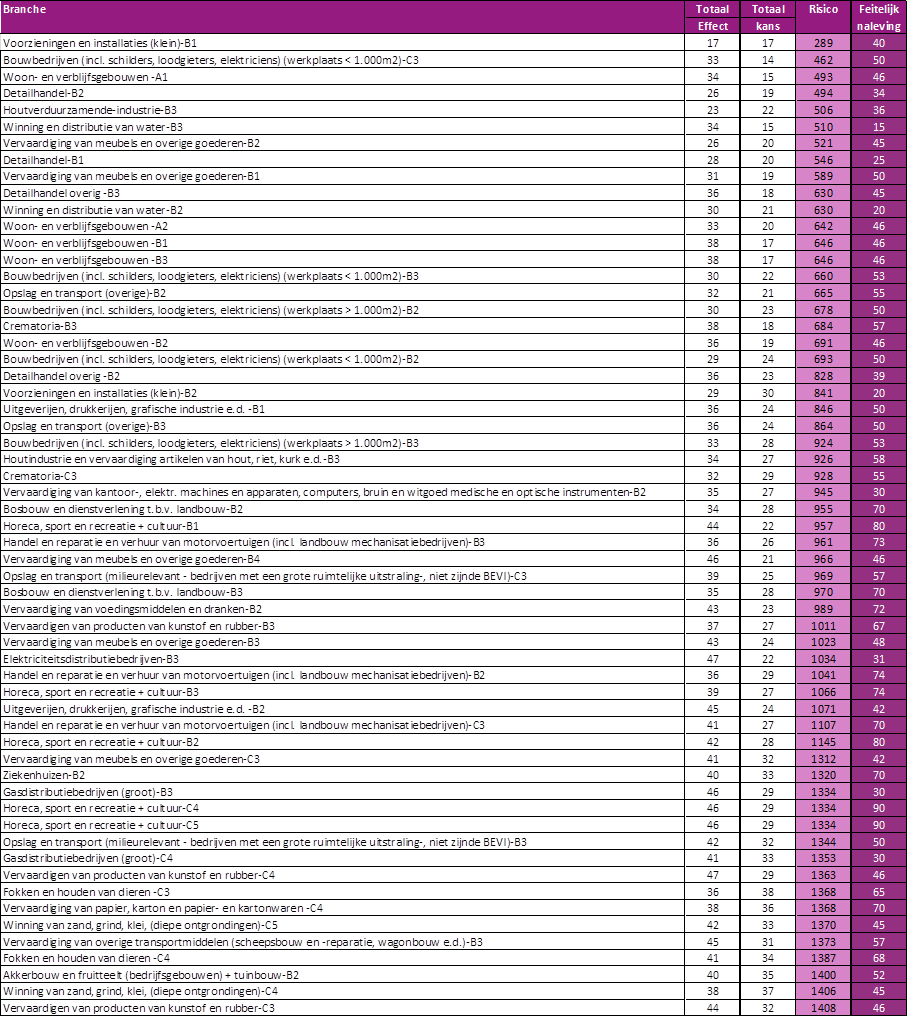Click Risico value 828
The width and height of the screenshot is (908, 1017).
coord(823,376)
